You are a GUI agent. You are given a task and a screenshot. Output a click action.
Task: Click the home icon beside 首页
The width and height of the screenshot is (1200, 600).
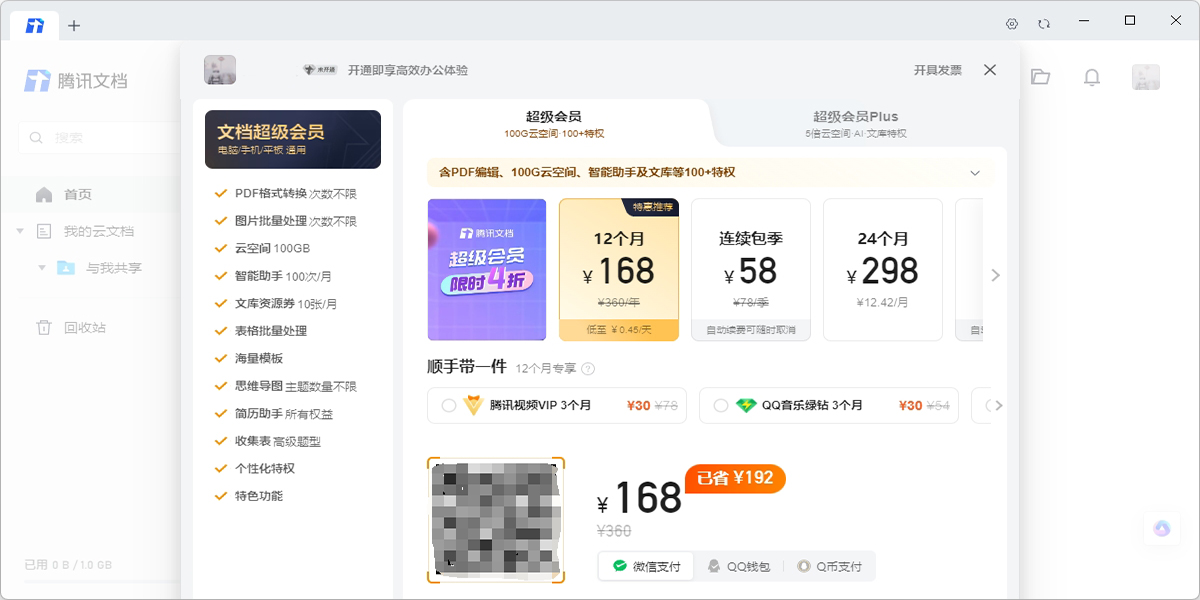tap(44, 195)
